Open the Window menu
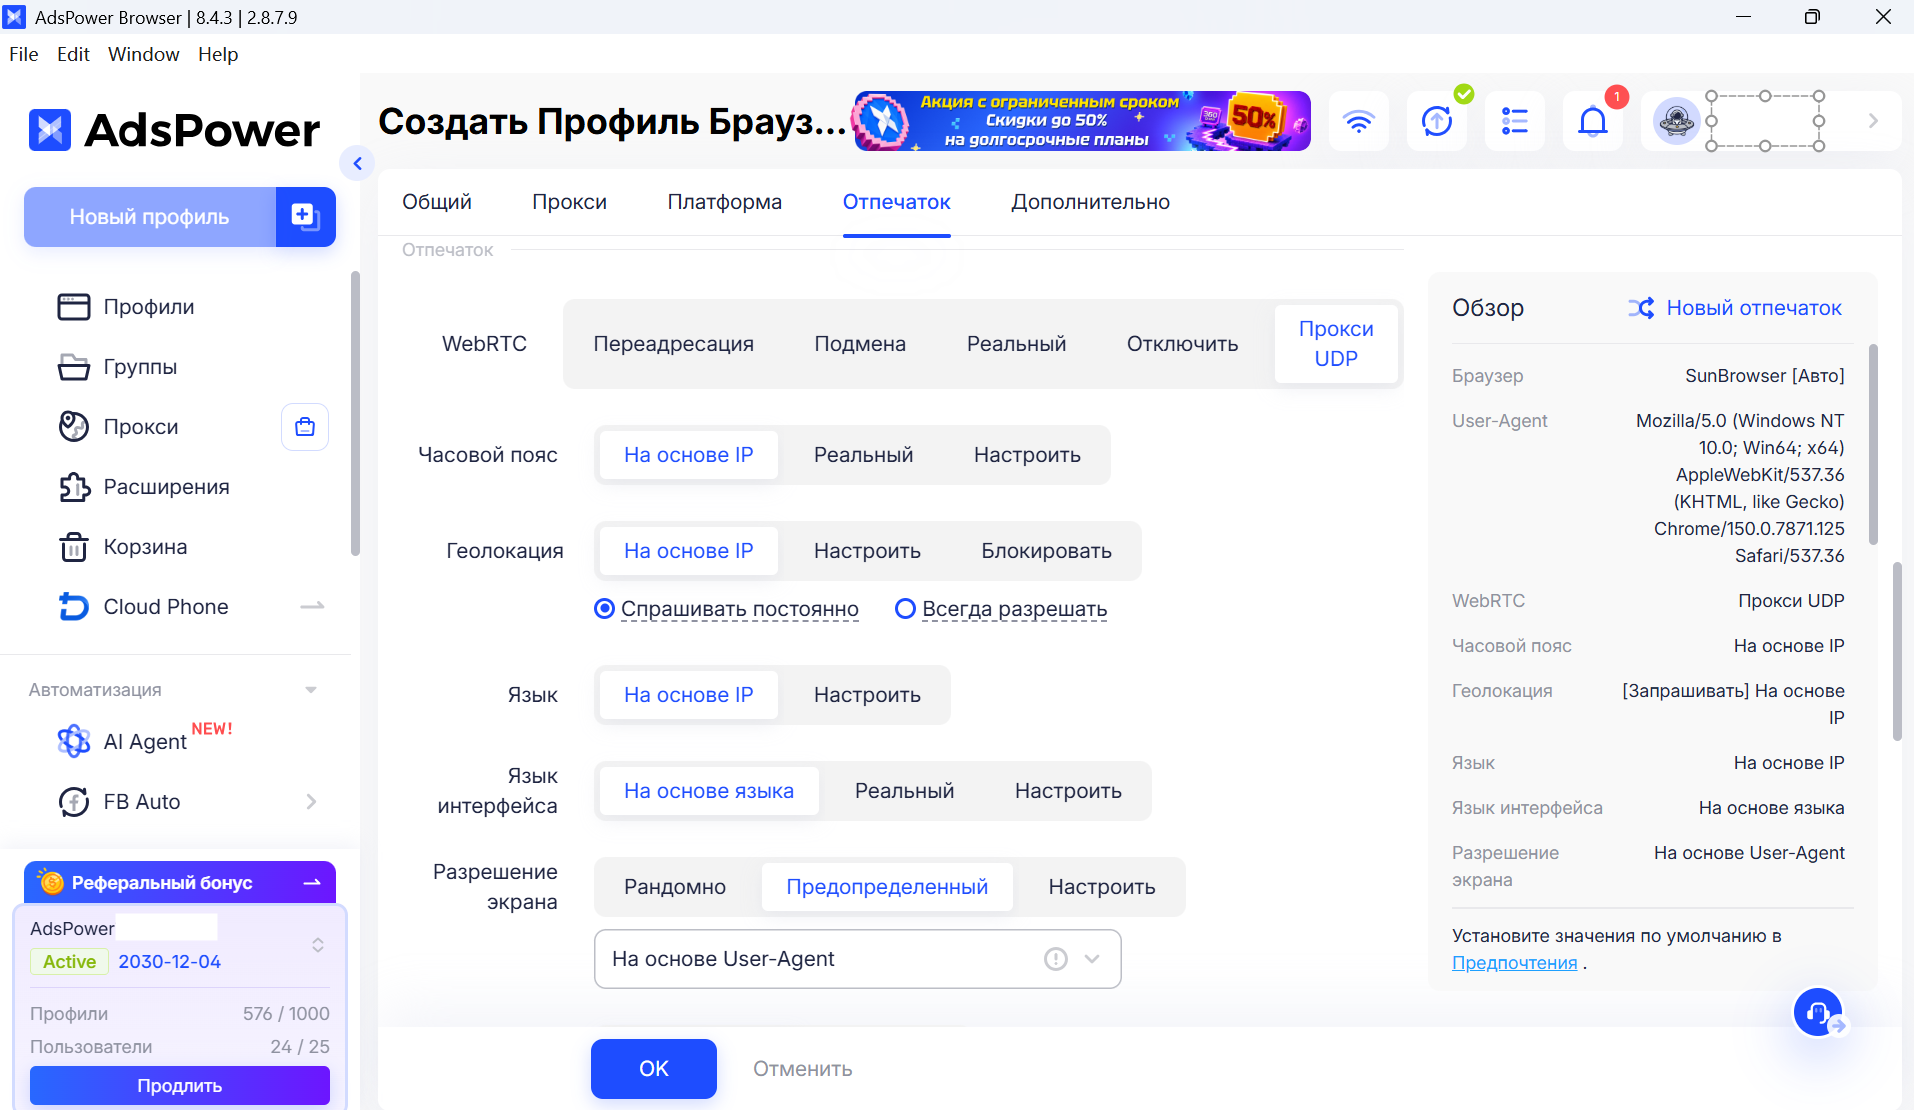1914x1110 pixels. [x=144, y=54]
